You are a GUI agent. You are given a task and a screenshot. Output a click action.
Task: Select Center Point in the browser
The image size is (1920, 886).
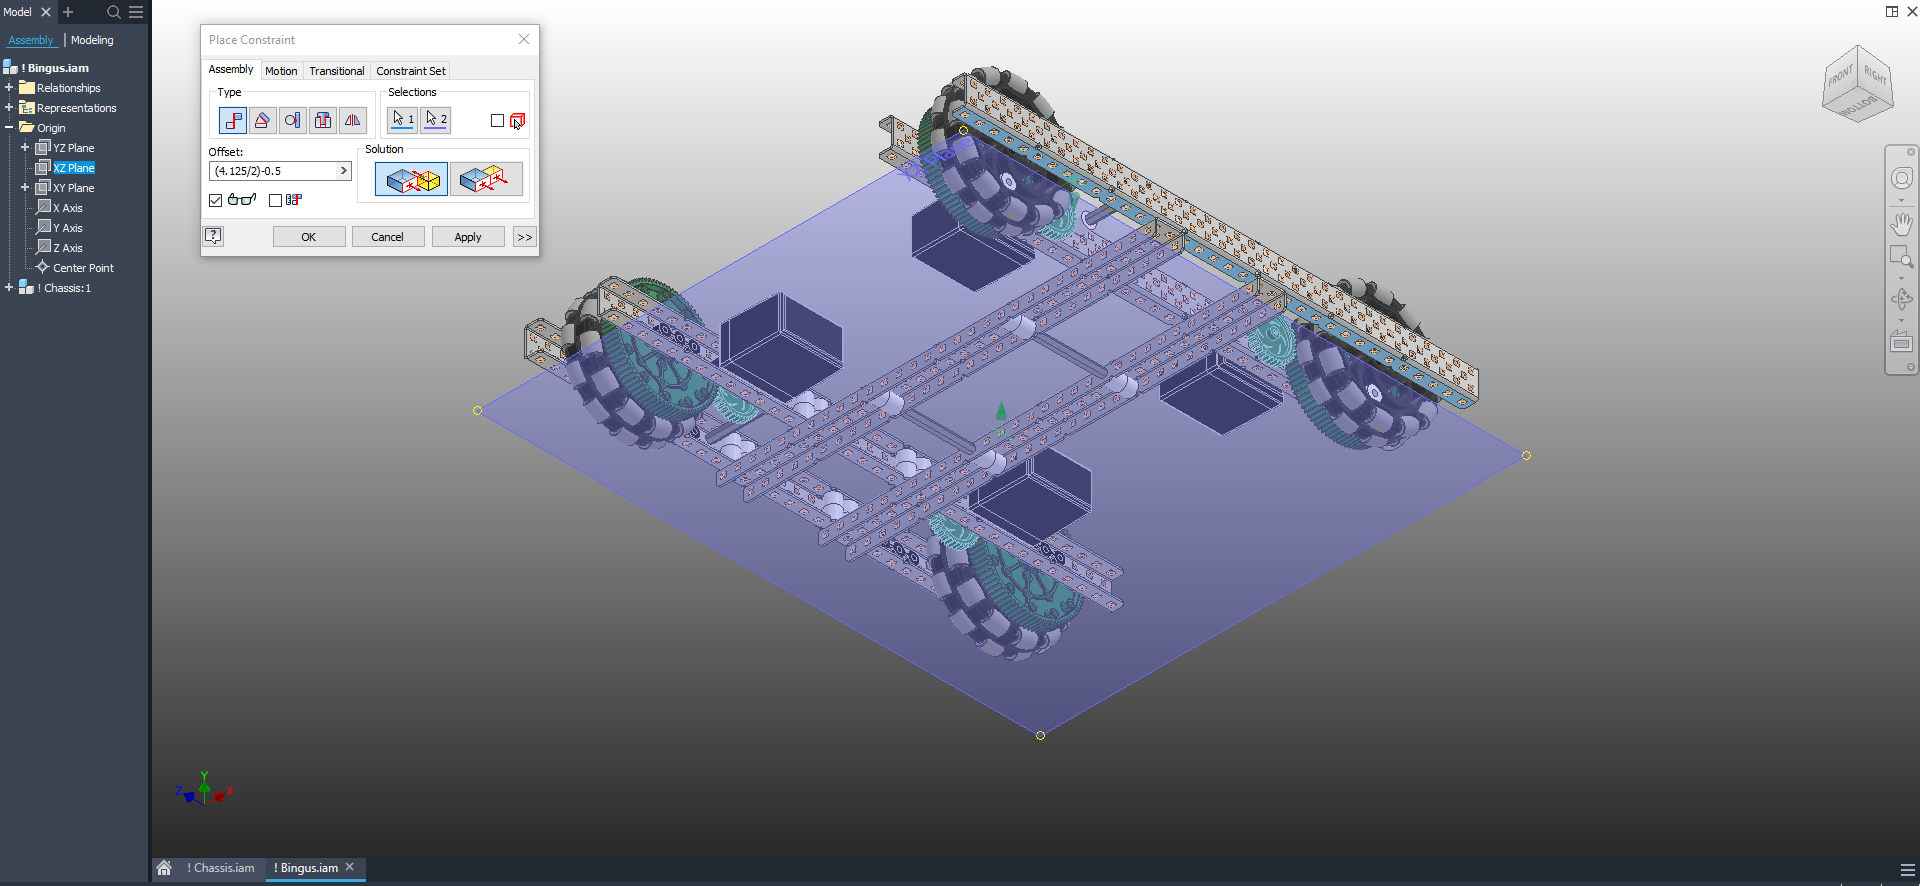[83, 268]
